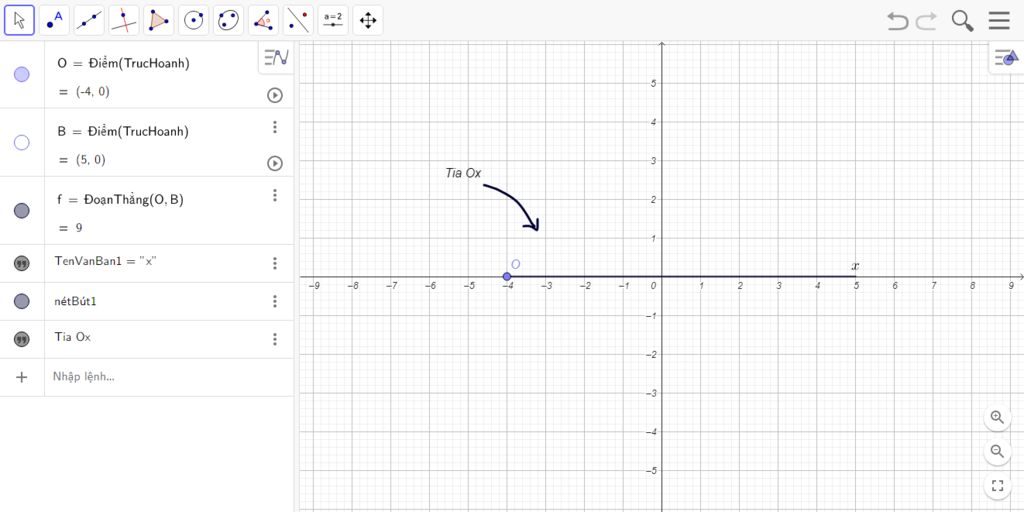This screenshot has height=512, width=1024.
Task: Select the Angle measurement tool
Action: (x=263, y=20)
